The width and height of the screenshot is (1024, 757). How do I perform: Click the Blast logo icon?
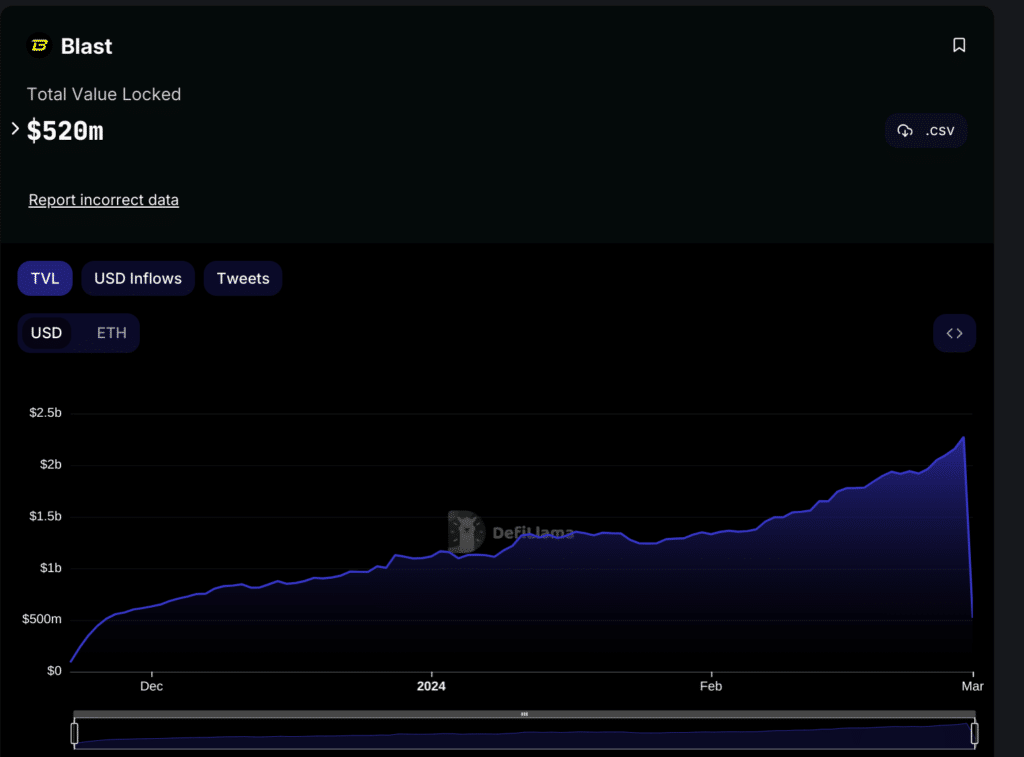39,46
